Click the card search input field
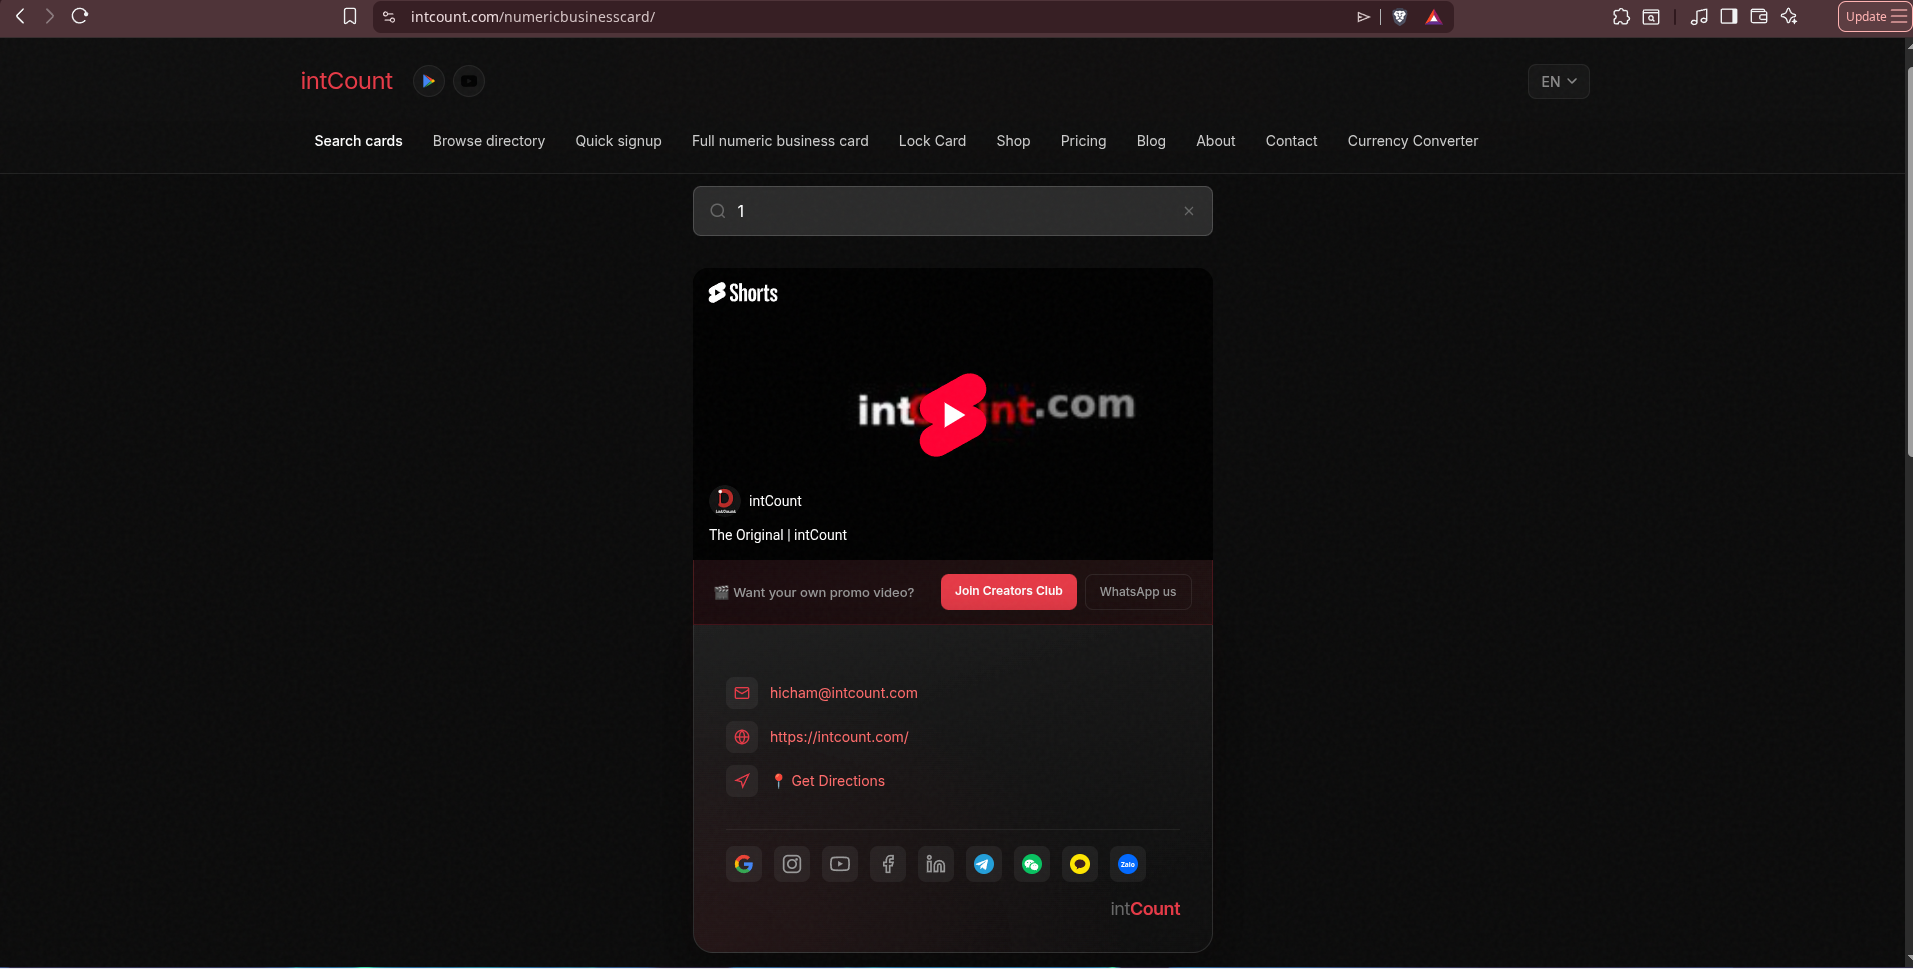The image size is (1913, 969). [952, 211]
